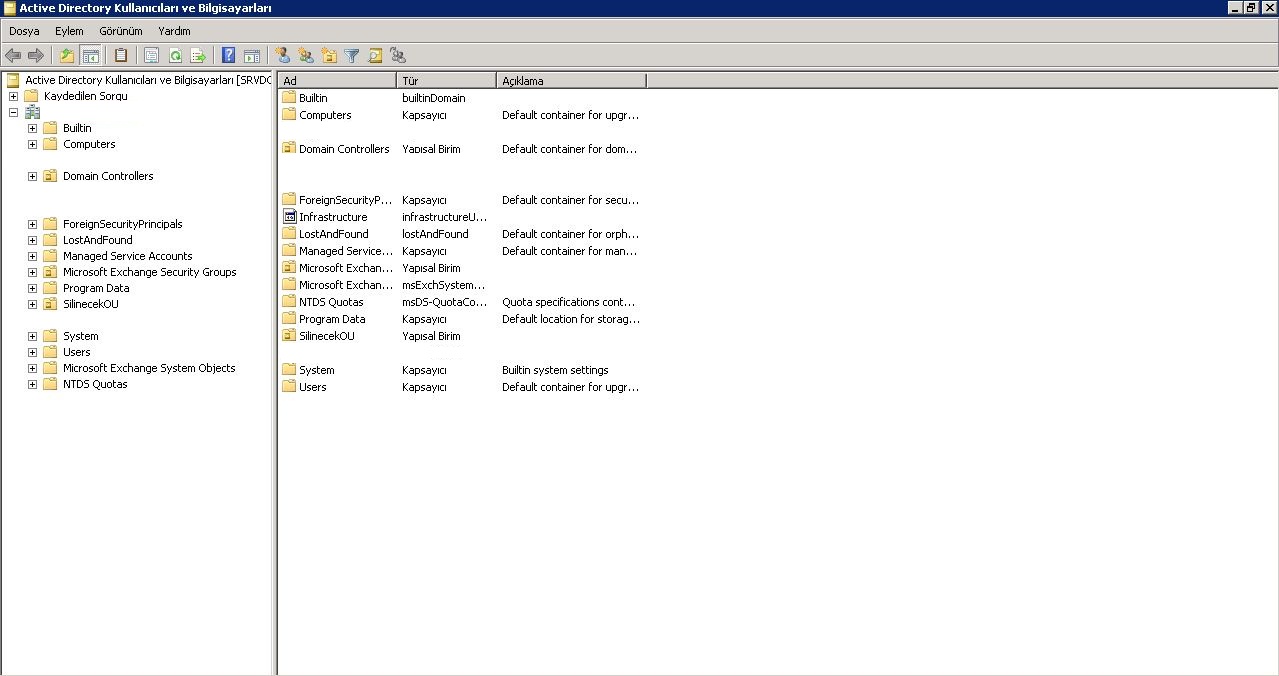Open filter options with the funnel icon
Screen dimensions: 1279x676
pos(352,56)
